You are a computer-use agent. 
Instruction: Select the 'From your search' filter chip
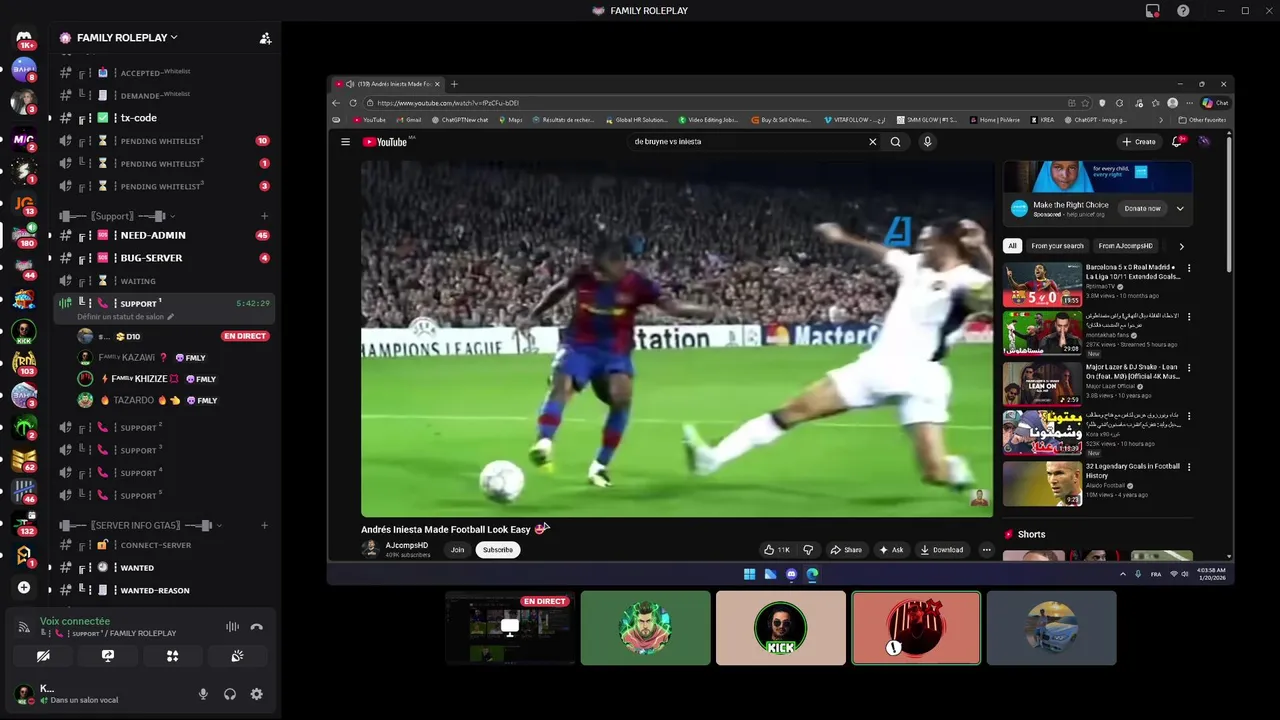click(1057, 246)
